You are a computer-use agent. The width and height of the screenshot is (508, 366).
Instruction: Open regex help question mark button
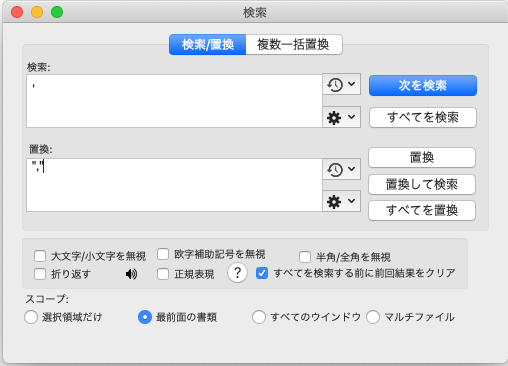coord(237,273)
